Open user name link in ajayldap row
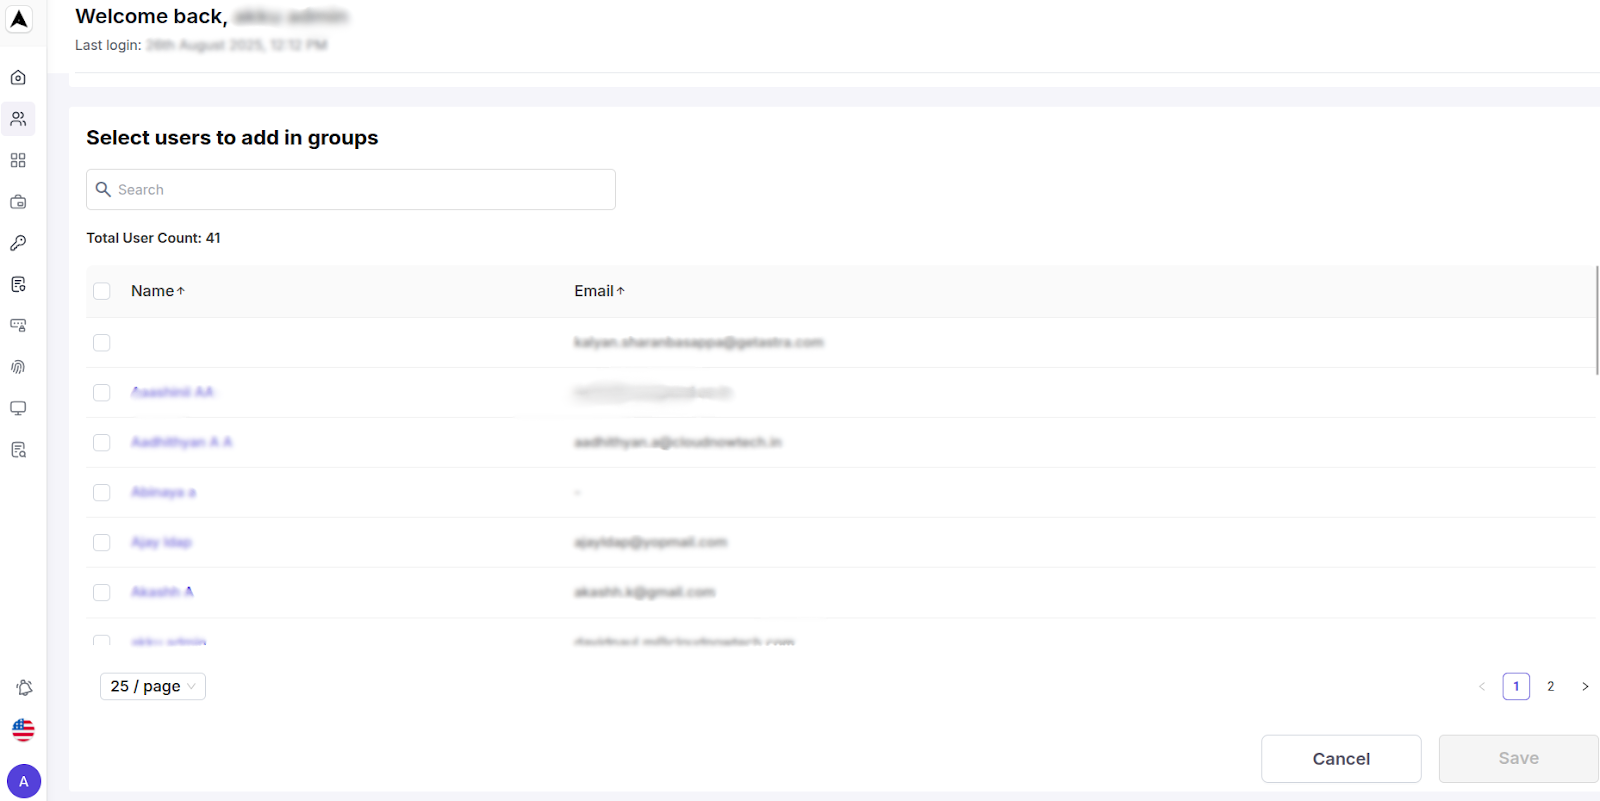The width and height of the screenshot is (1600, 801). (161, 542)
